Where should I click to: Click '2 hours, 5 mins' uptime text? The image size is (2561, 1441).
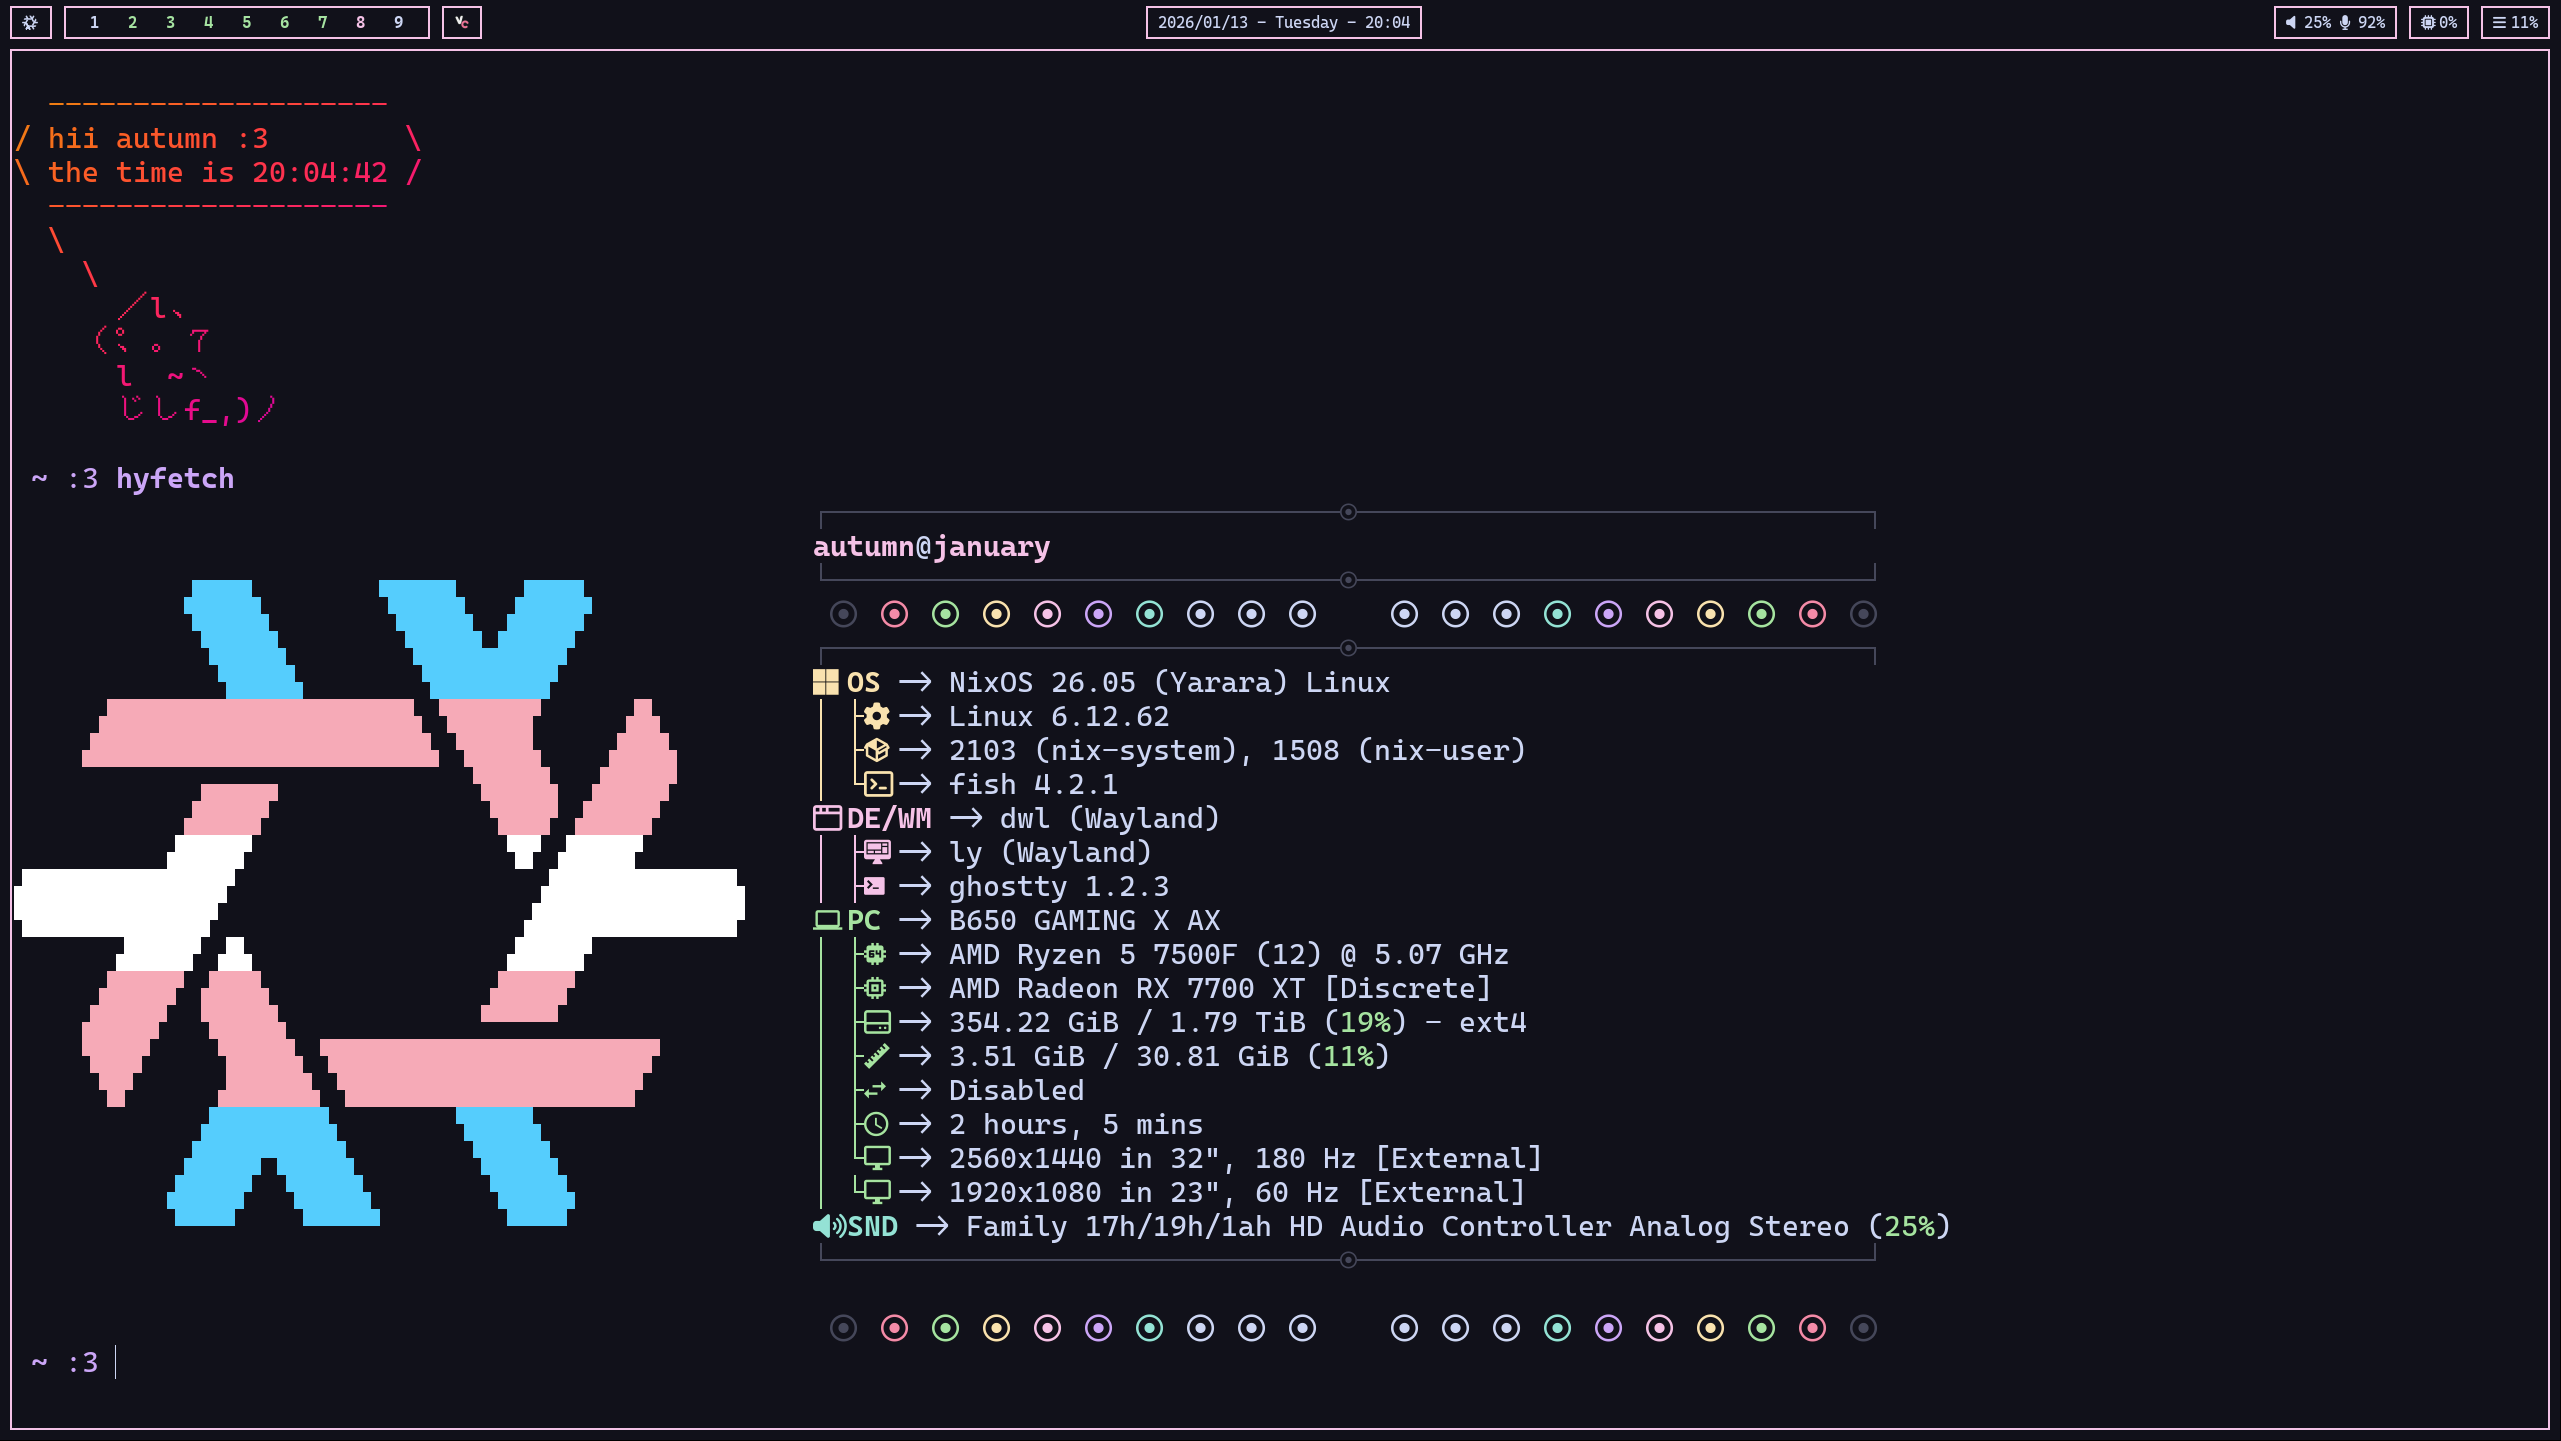(x=1076, y=1125)
